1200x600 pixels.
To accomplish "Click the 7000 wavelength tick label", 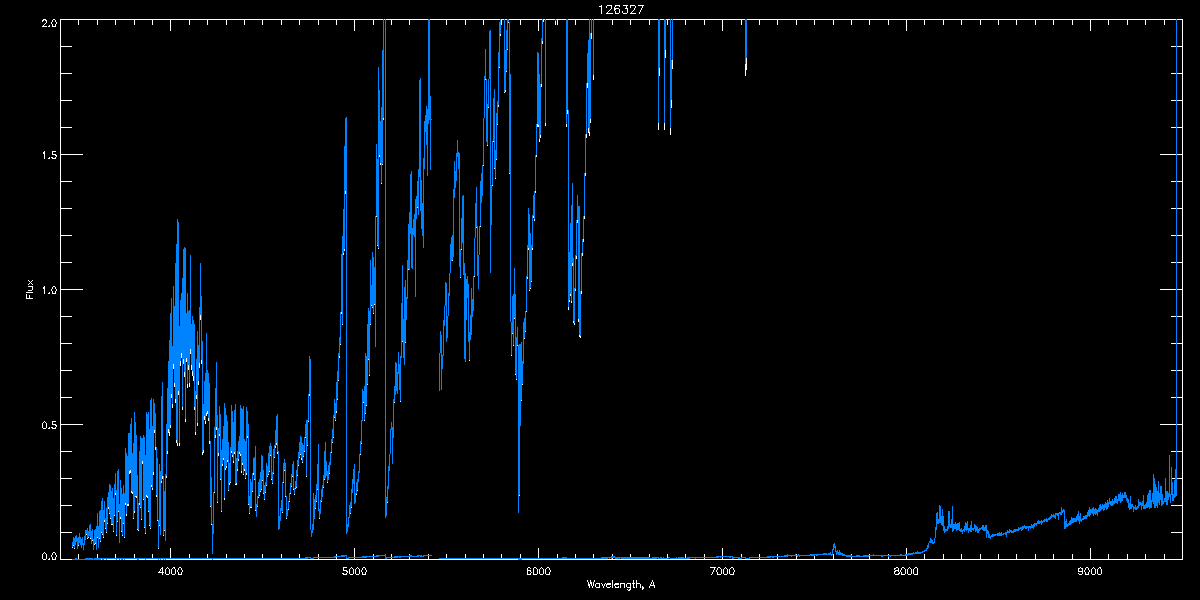I will pyautogui.click(x=722, y=571).
